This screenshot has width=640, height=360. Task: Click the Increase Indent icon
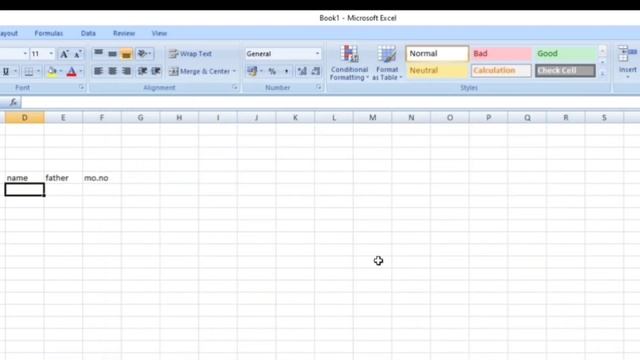156,71
